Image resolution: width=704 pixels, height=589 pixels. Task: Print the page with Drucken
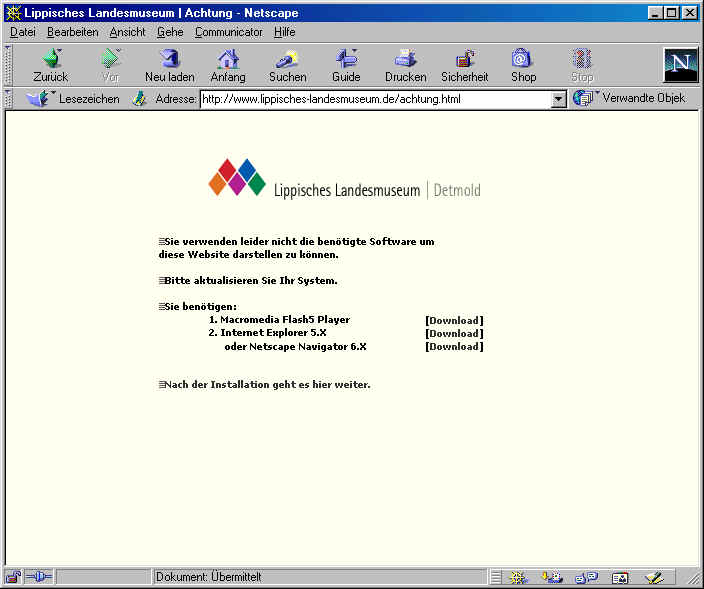pyautogui.click(x=405, y=66)
